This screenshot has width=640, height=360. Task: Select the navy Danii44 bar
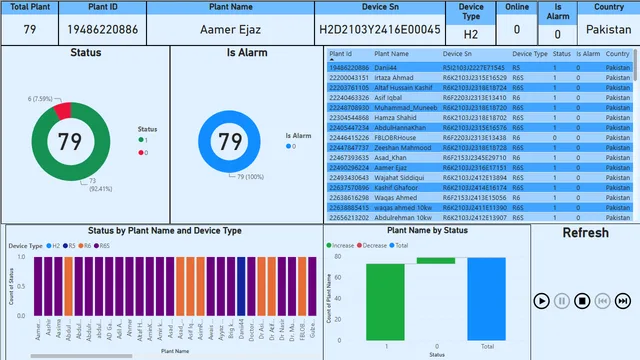point(241,286)
